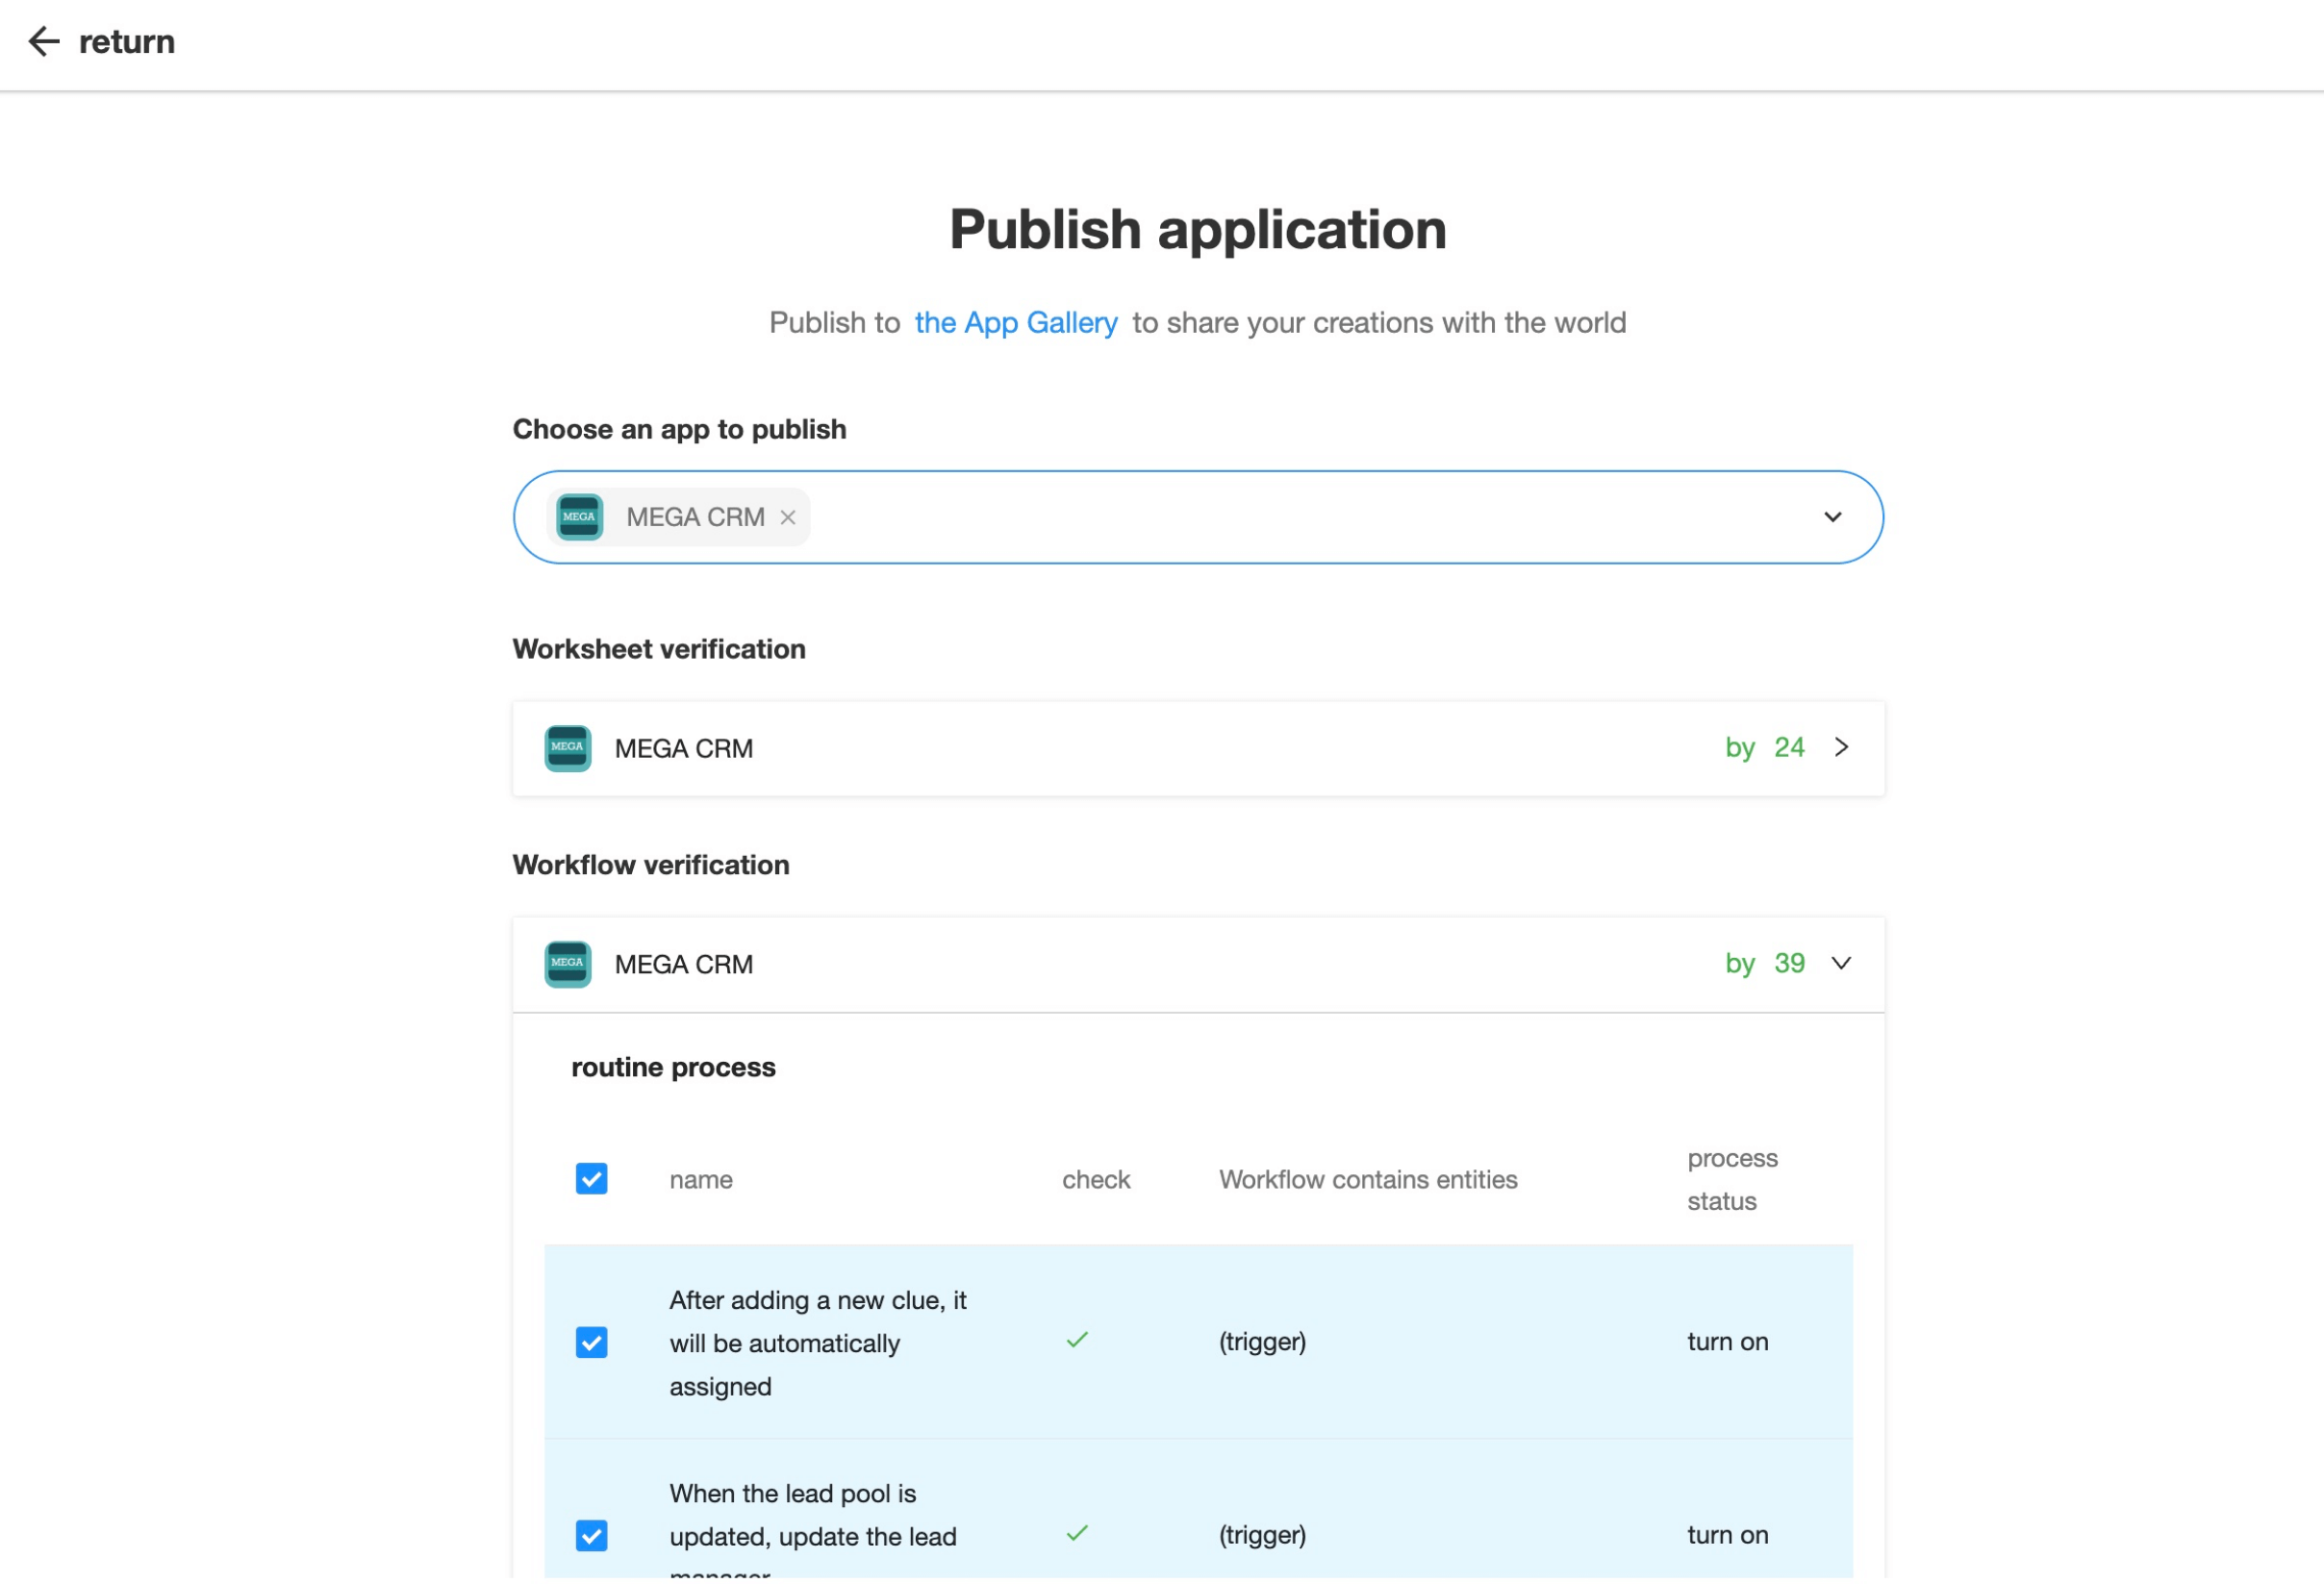This screenshot has height=1584, width=2324.
Task: Collapse Workflow verification MEGA CRM chevron
Action: point(1841,964)
